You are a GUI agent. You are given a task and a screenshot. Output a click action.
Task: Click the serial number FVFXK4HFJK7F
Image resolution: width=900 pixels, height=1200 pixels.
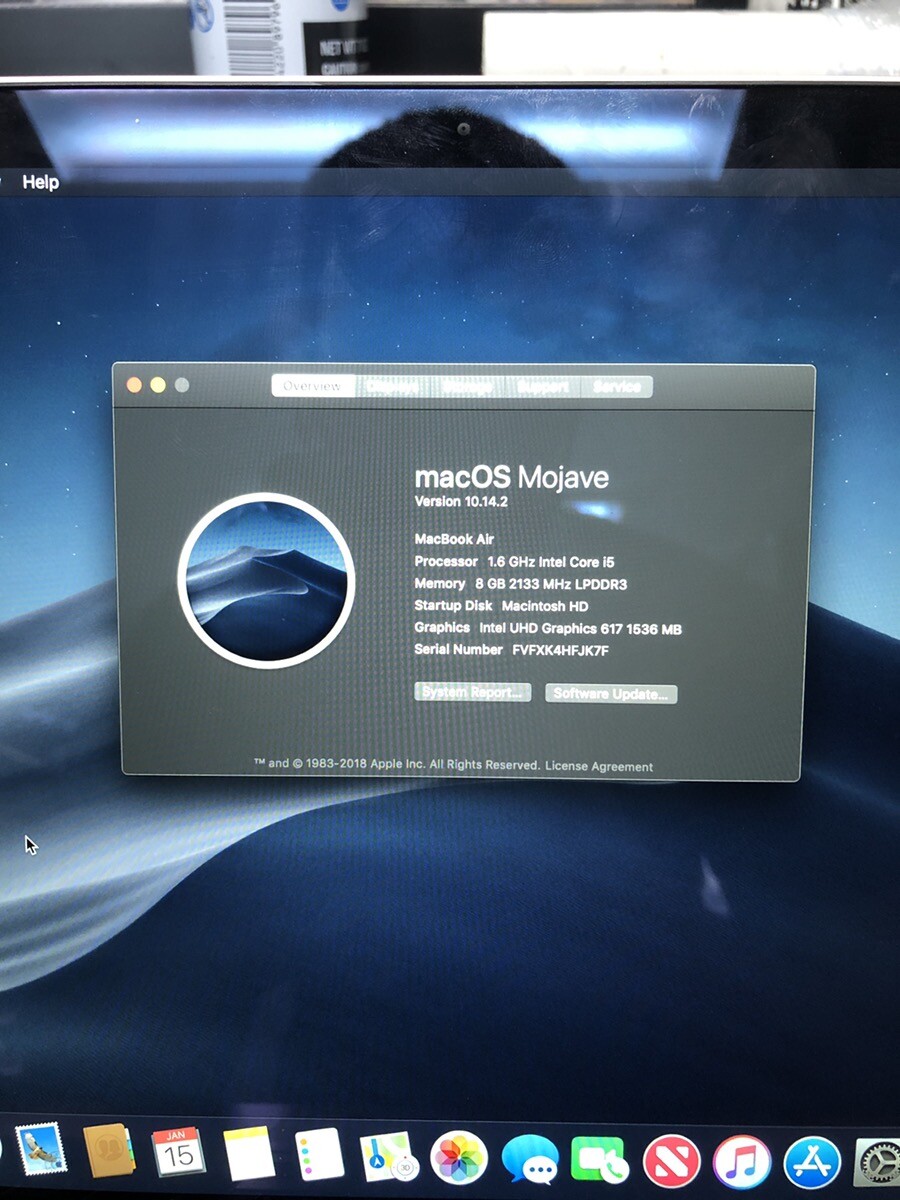point(560,650)
